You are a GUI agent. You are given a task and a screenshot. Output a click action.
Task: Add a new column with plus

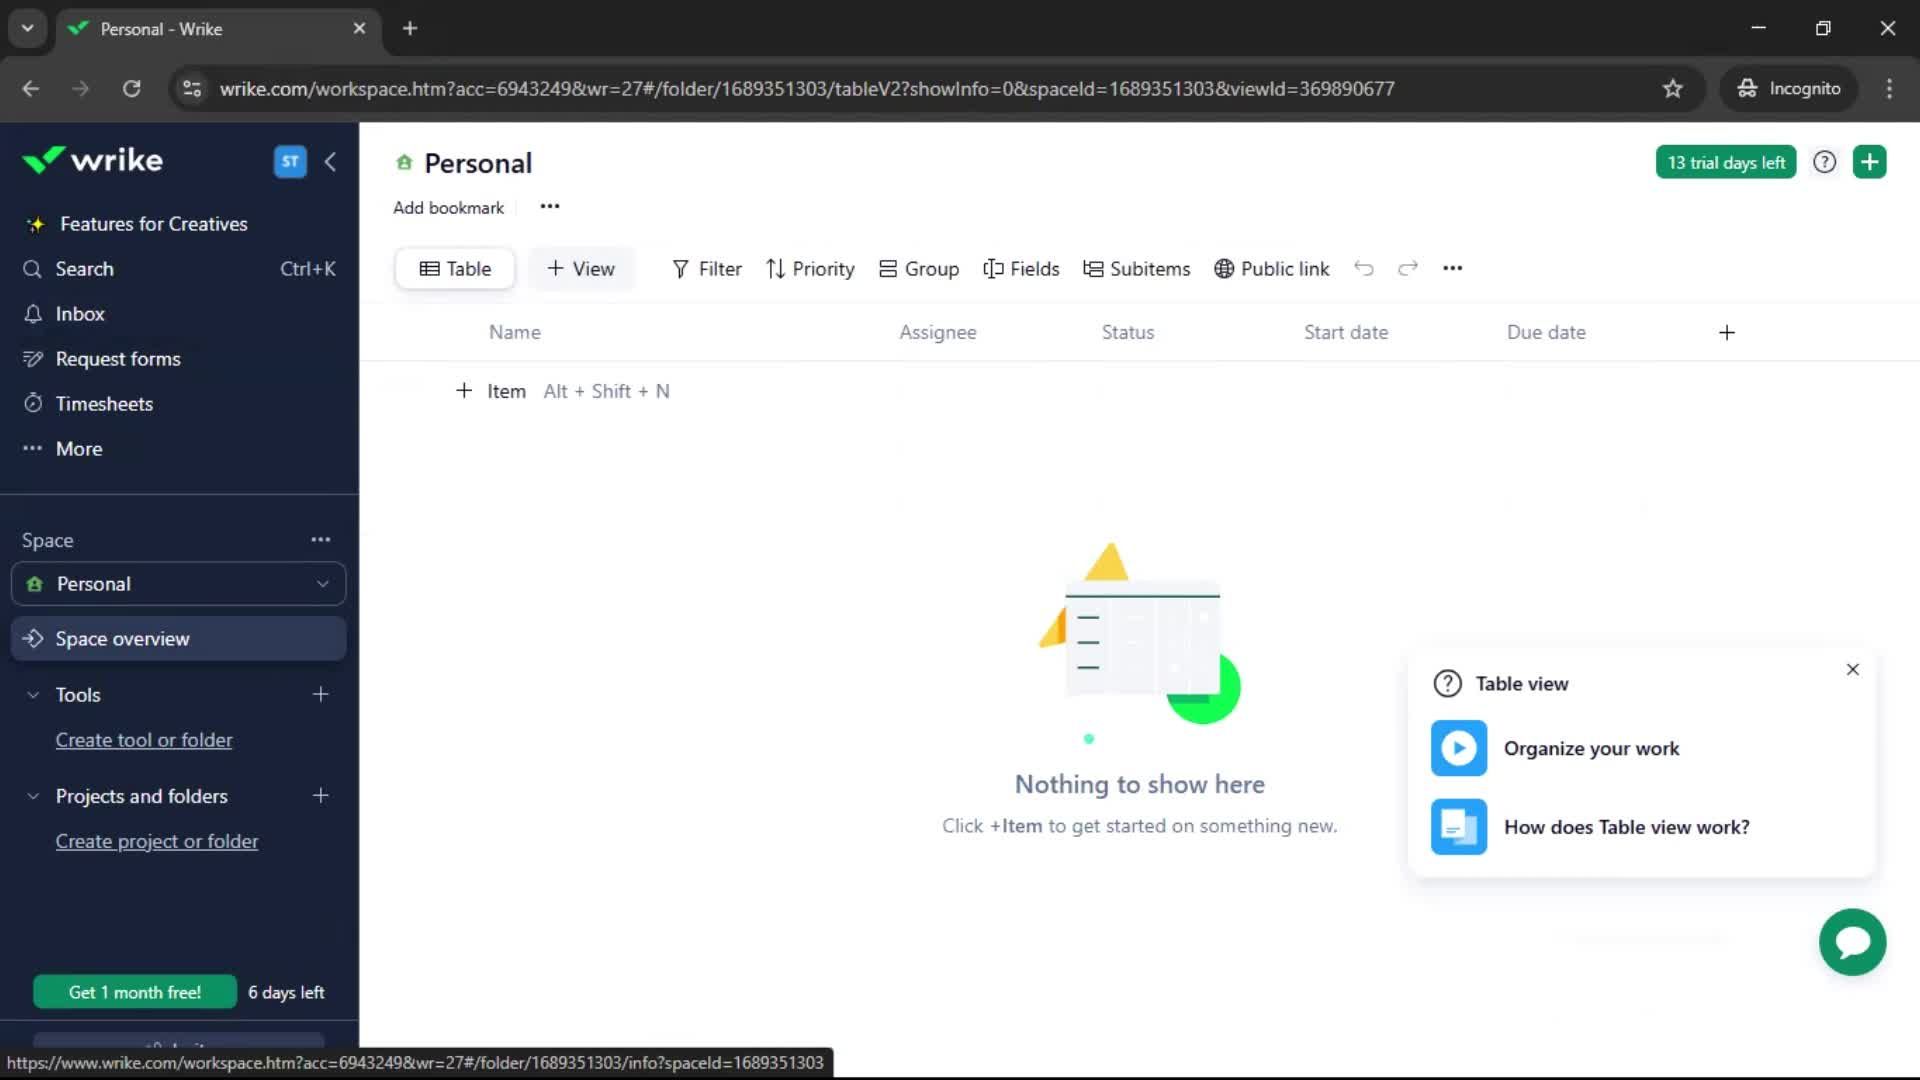[1727, 333]
